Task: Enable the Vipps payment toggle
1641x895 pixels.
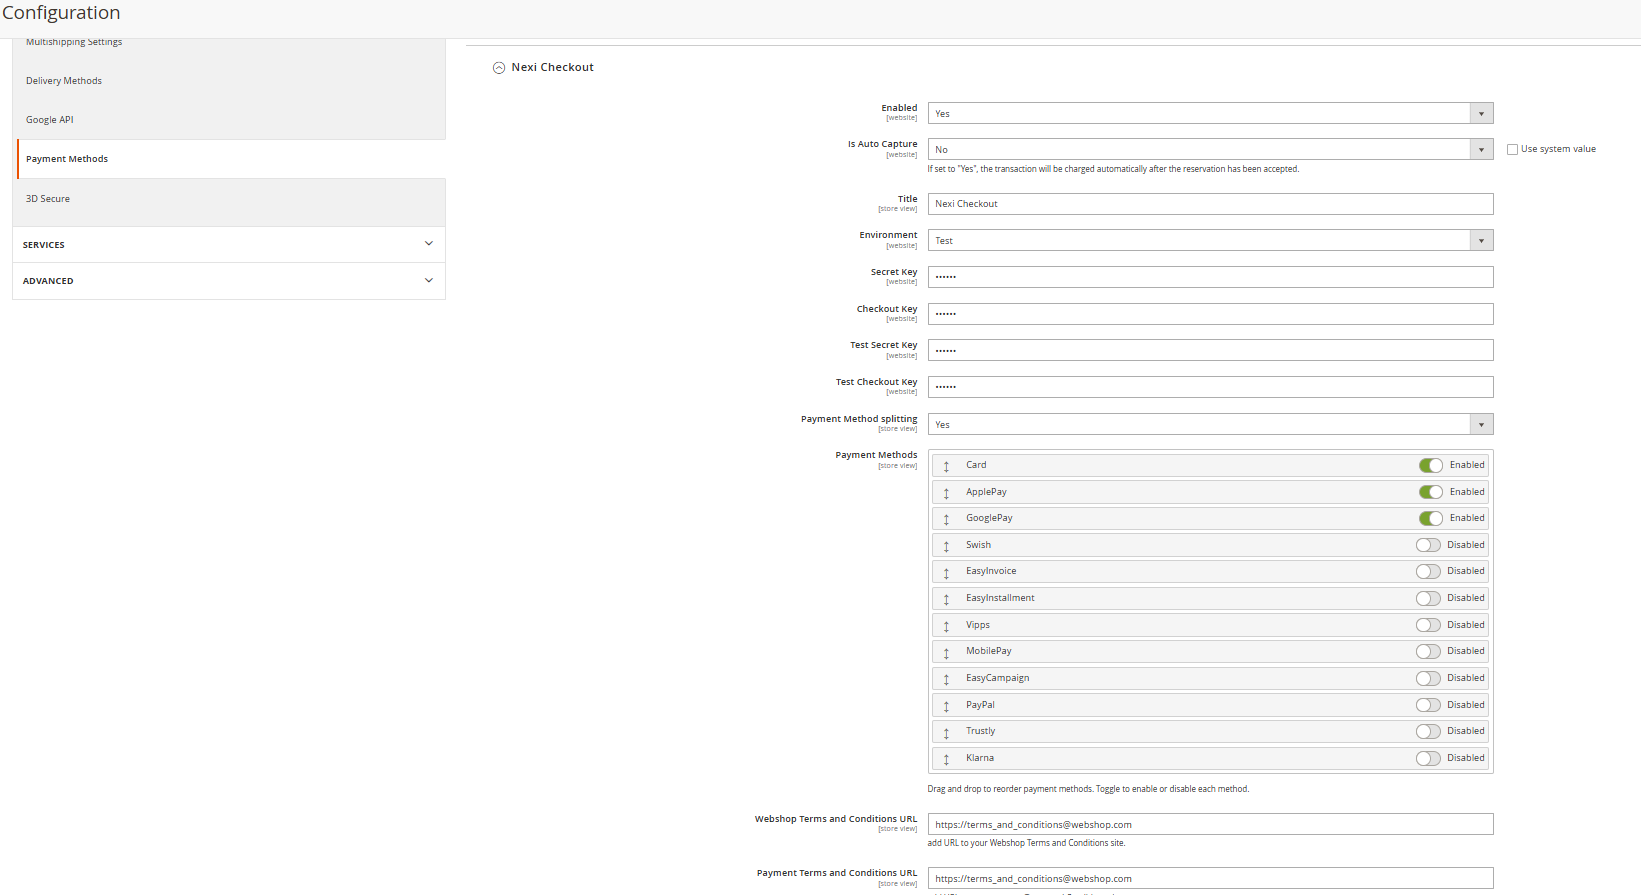Action: click(1428, 625)
